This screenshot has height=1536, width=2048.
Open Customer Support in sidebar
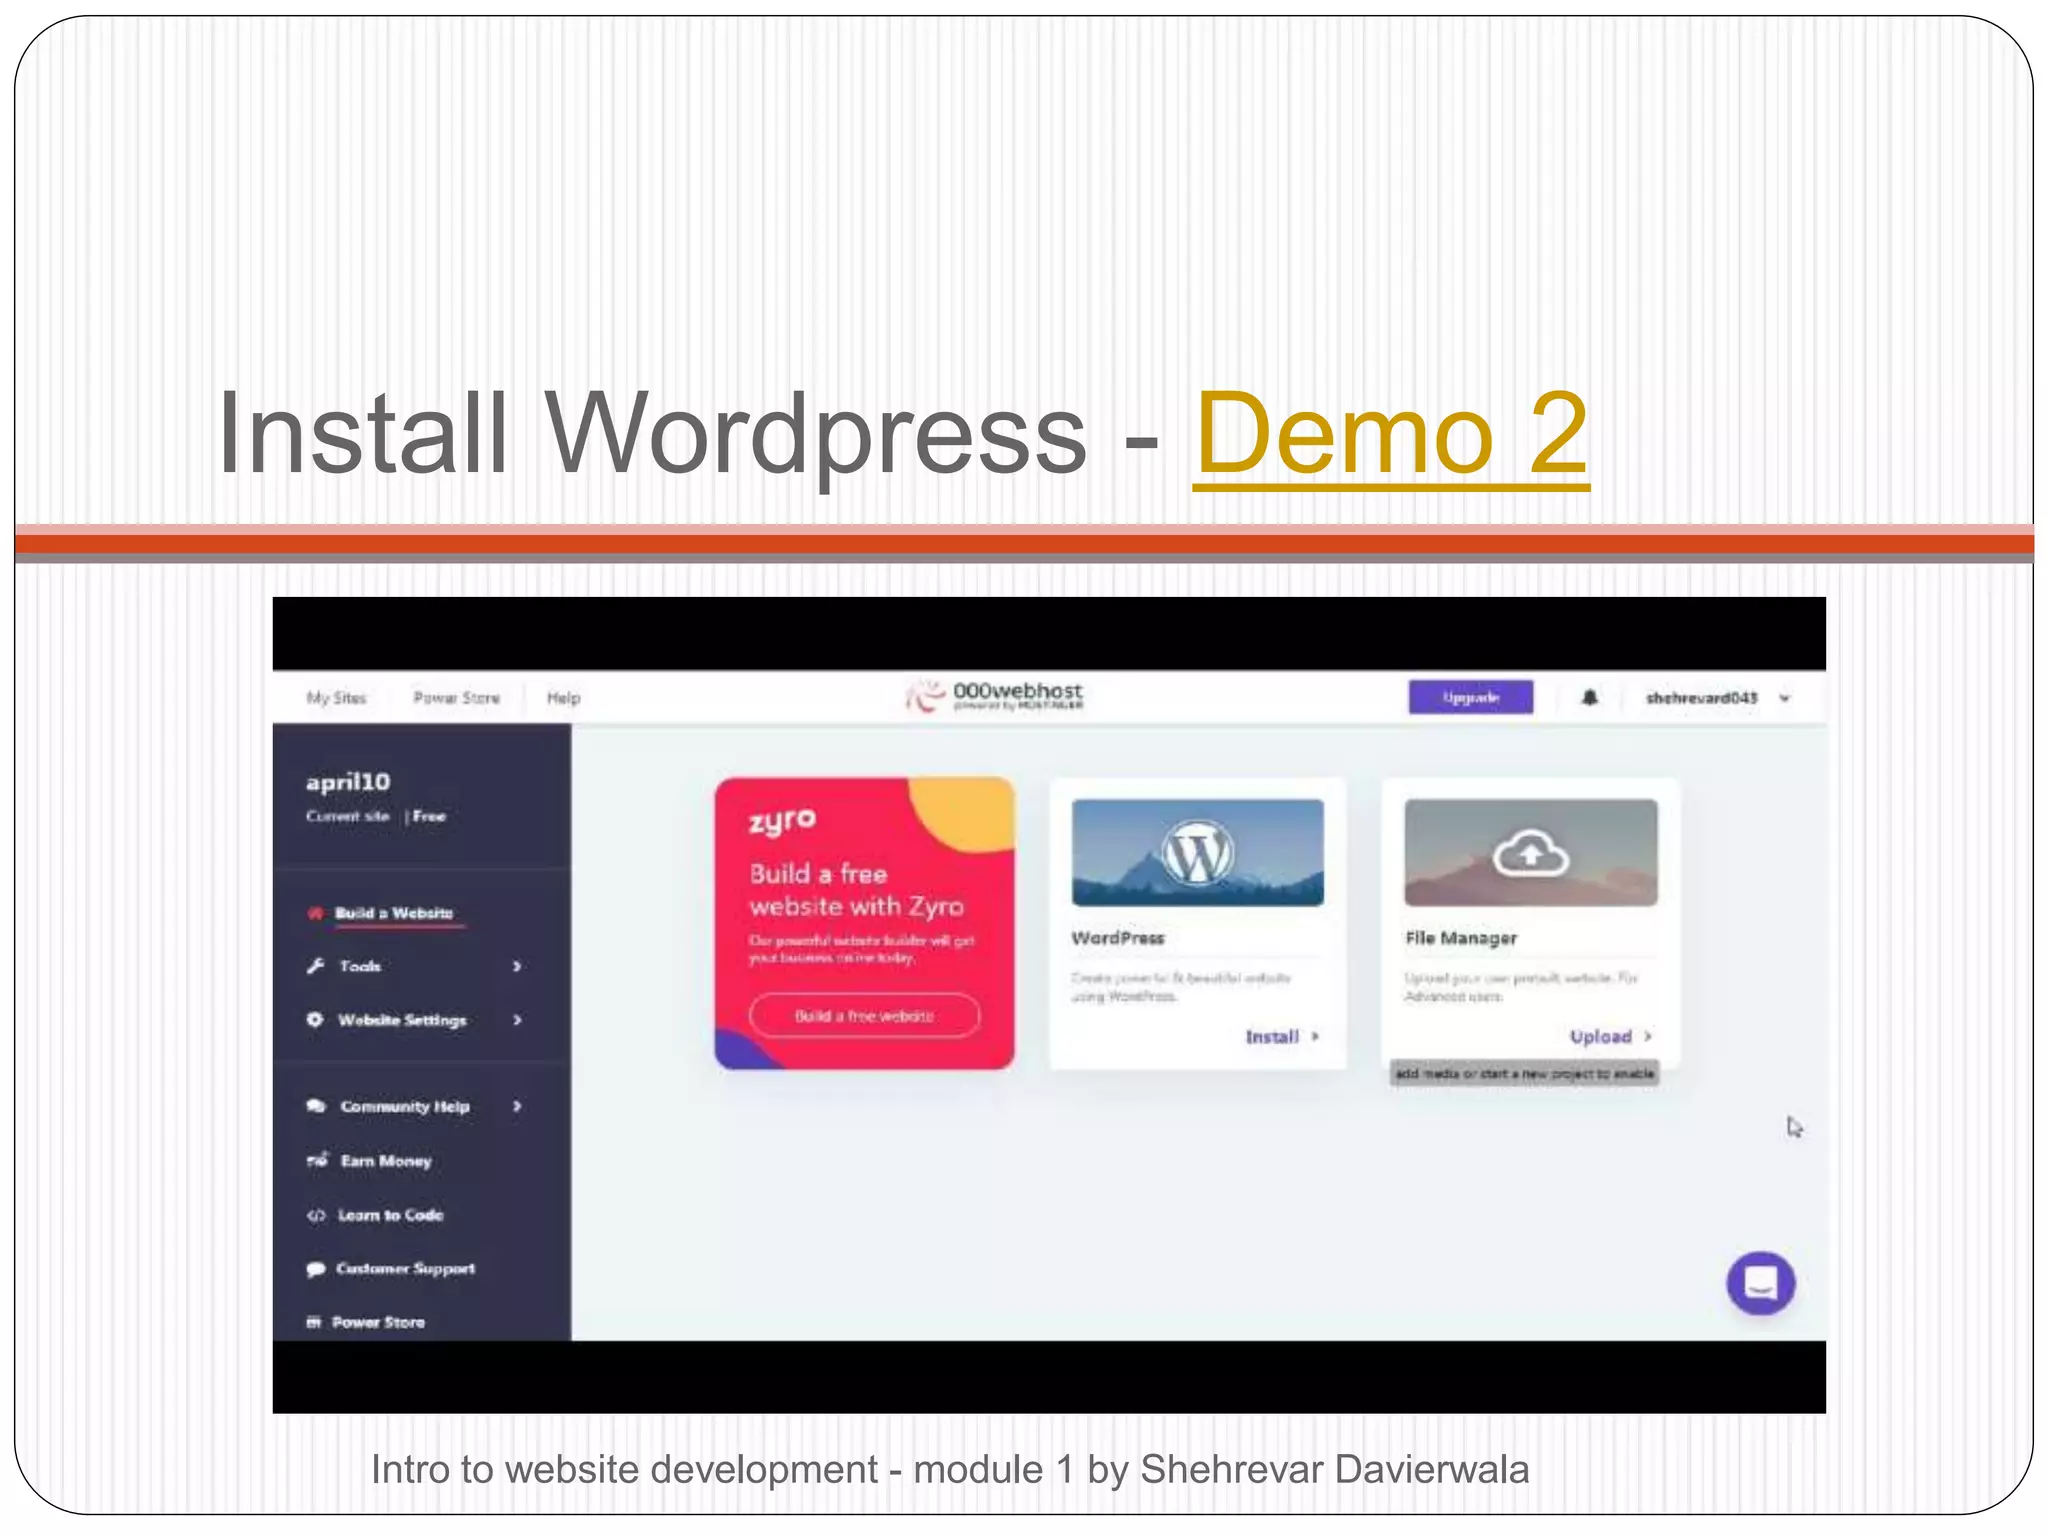coord(405,1268)
